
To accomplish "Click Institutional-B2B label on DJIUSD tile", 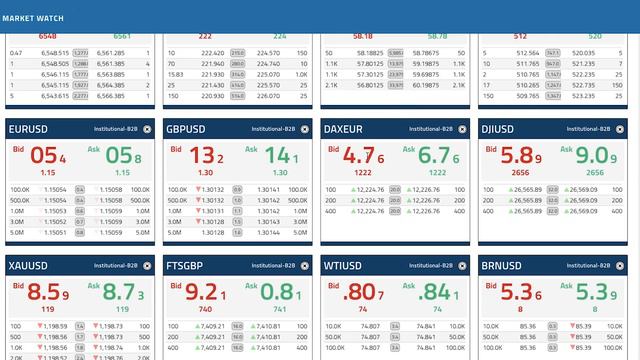I will coord(588,129).
